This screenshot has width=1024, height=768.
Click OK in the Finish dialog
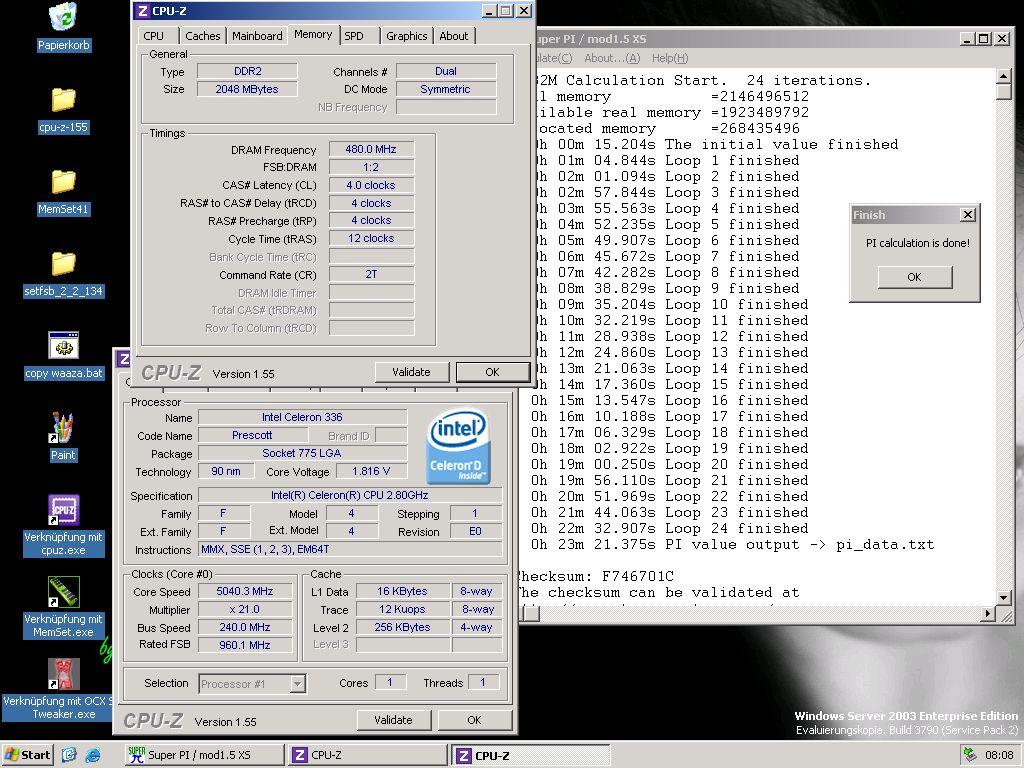[x=914, y=277]
